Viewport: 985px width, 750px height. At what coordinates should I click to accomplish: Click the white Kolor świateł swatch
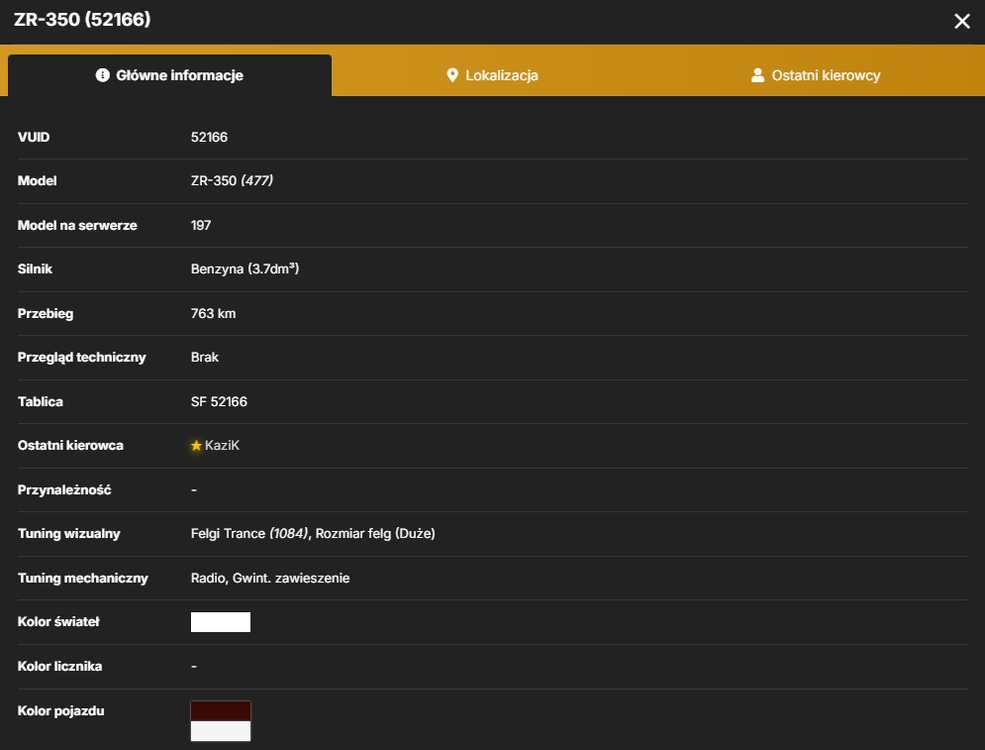[220, 622]
